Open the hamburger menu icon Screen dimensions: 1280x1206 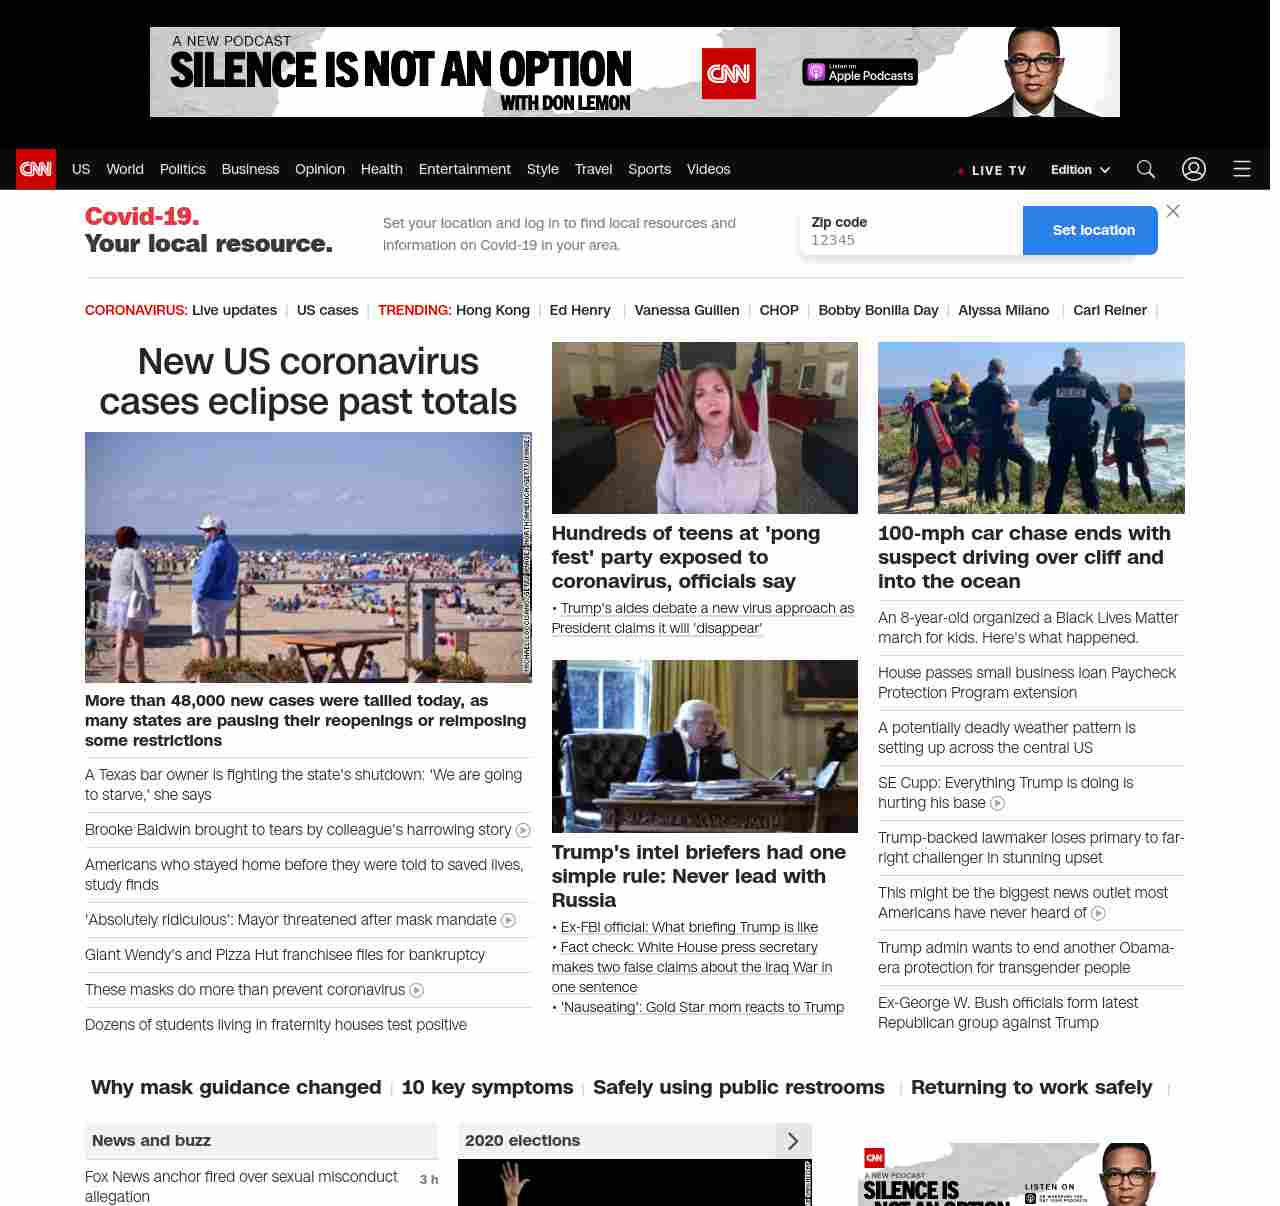pyautogui.click(x=1242, y=169)
